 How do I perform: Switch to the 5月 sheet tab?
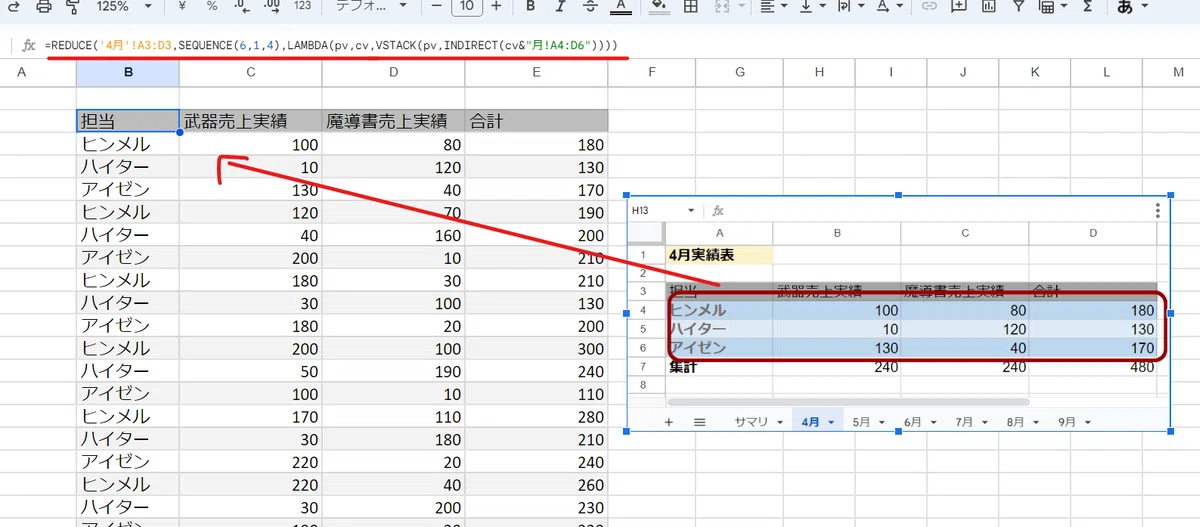tap(868, 422)
